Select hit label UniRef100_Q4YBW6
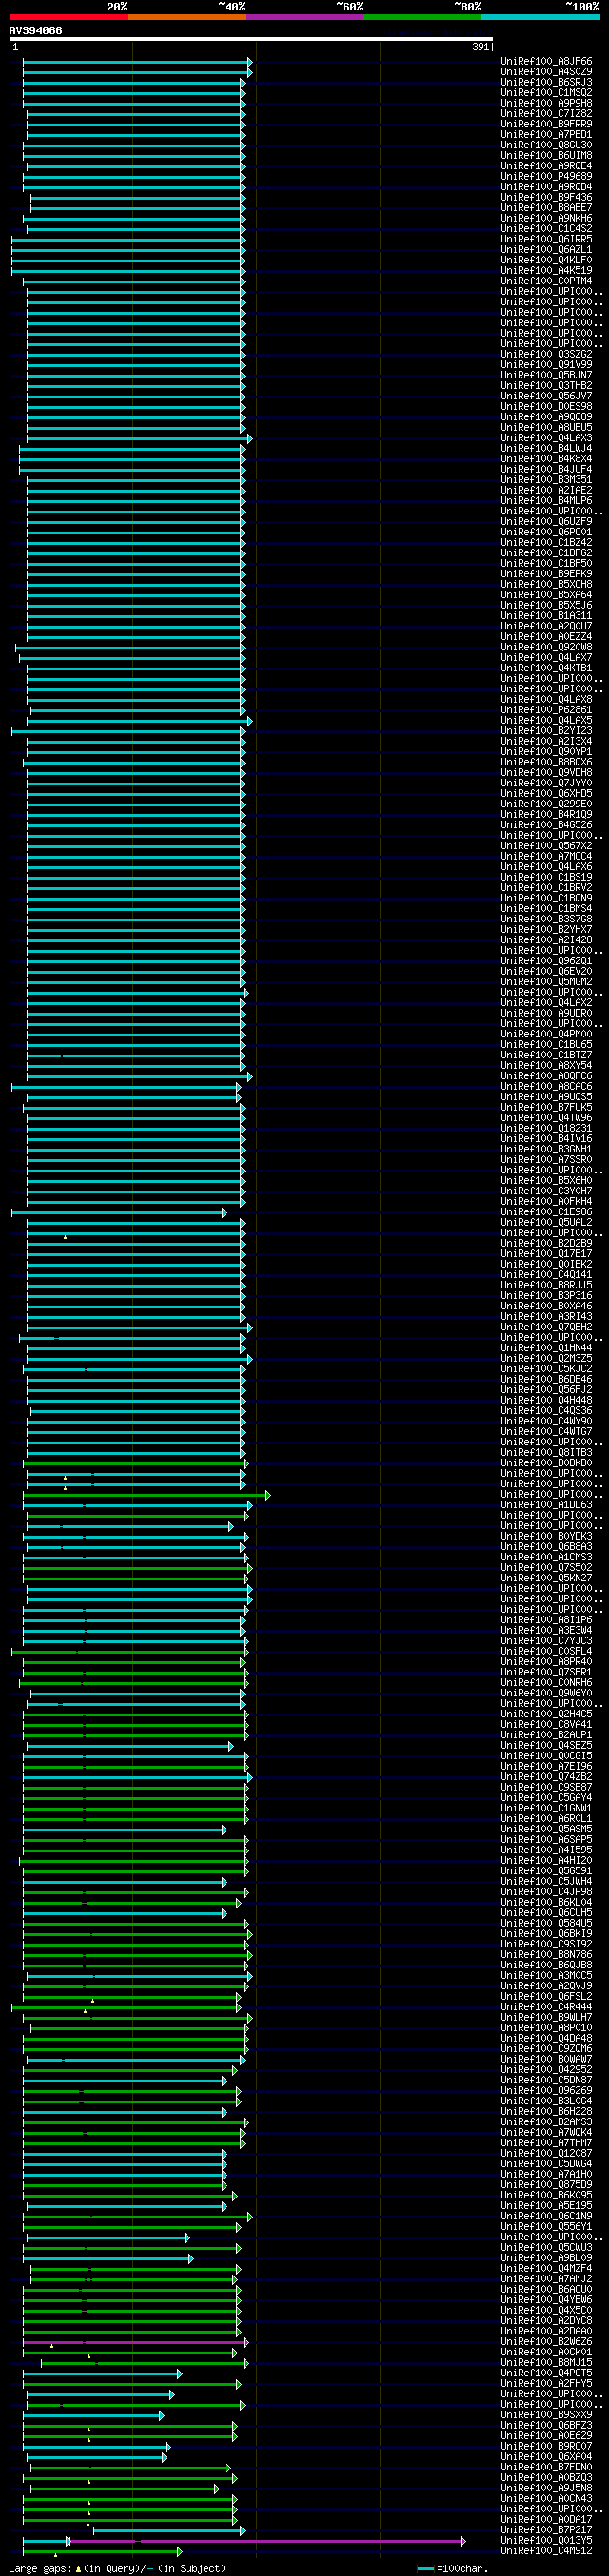 click(546, 2300)
